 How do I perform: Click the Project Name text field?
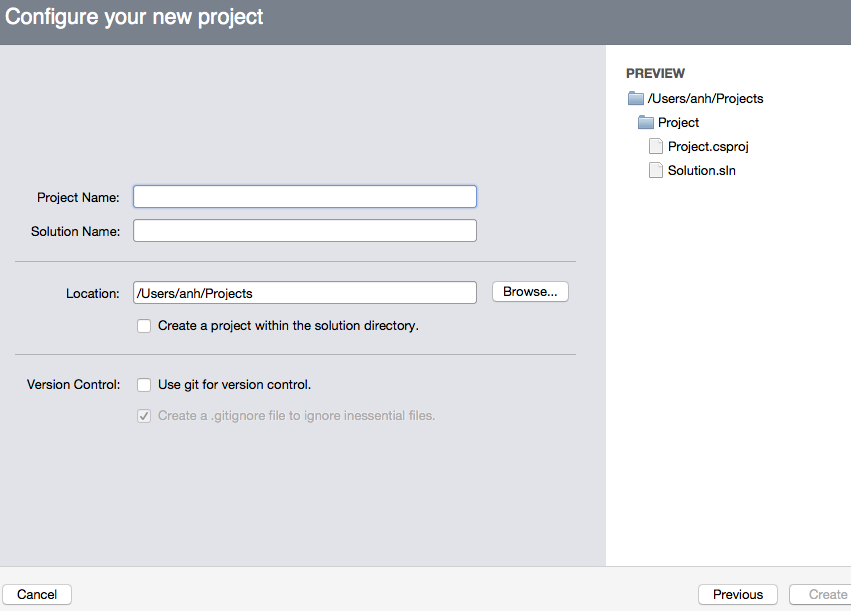point(305,196)
